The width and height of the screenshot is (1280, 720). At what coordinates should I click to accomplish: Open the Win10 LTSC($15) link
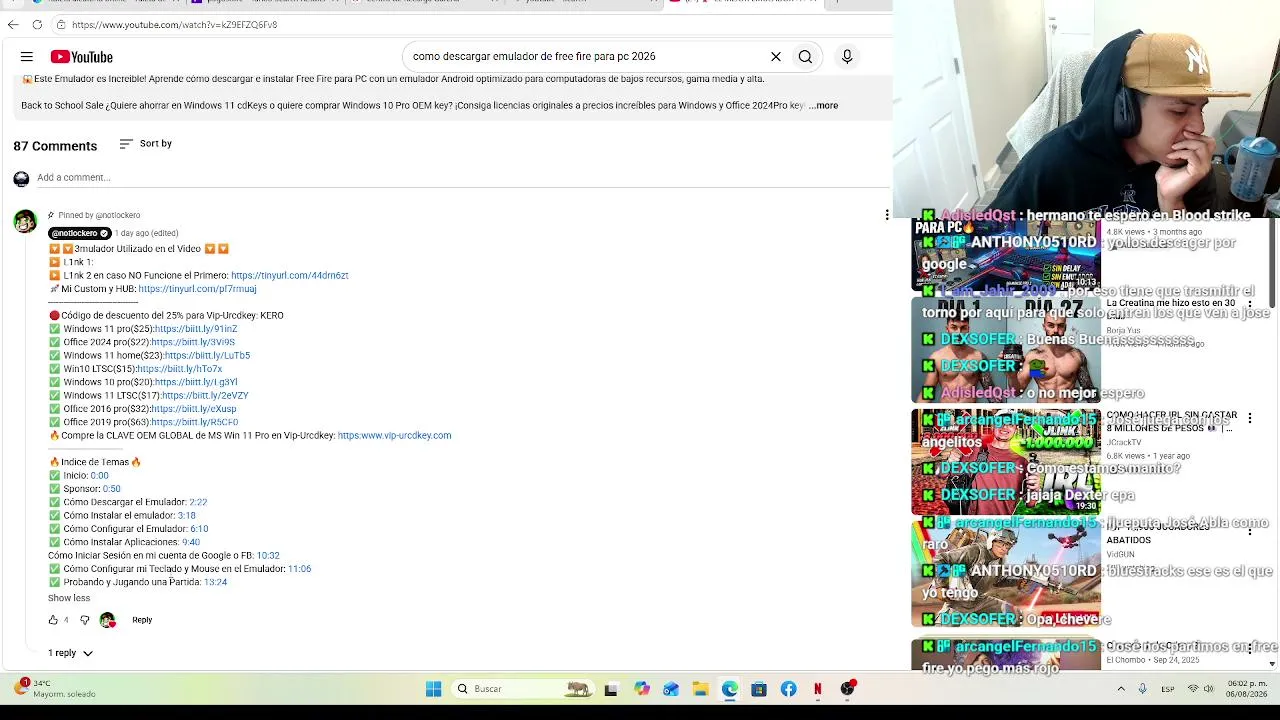click(x=179, y=369)
